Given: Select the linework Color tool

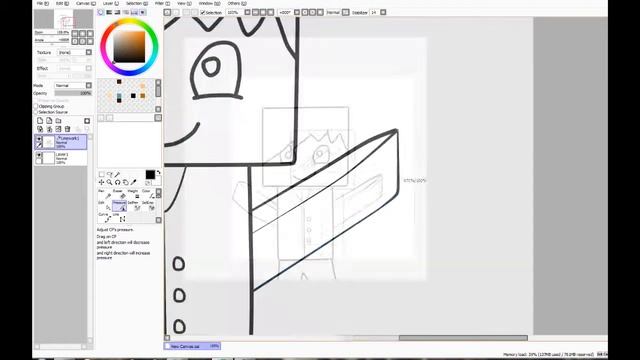Looking at the screenshot, I should pyautogui.click(x=148, y=195).
